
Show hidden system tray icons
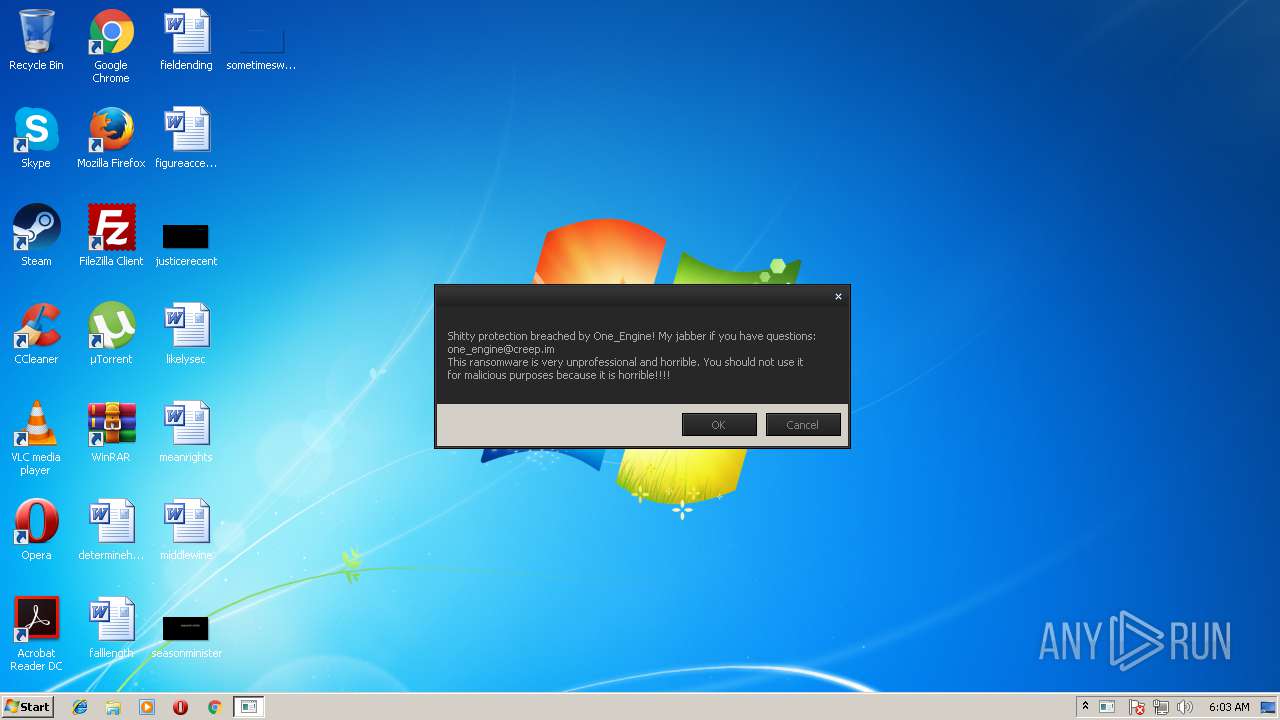1085,707
